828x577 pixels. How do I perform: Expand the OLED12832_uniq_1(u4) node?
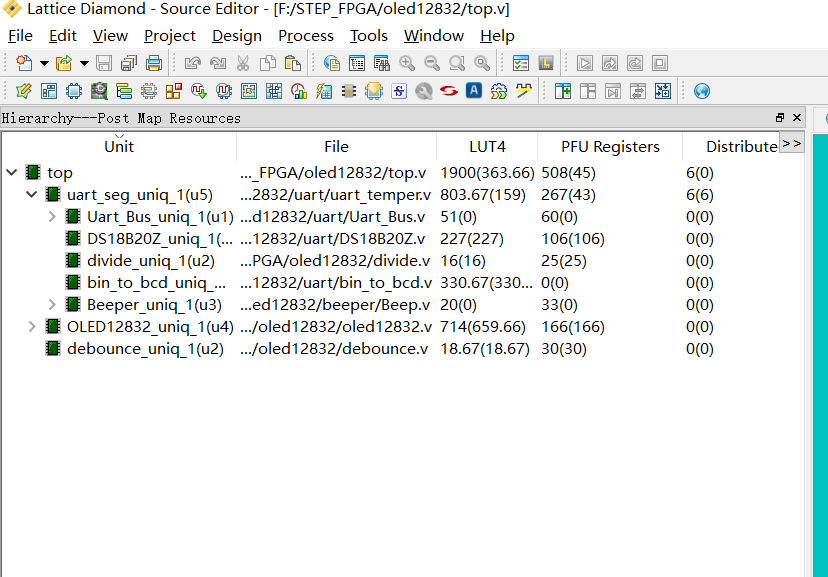pos(32,327)
